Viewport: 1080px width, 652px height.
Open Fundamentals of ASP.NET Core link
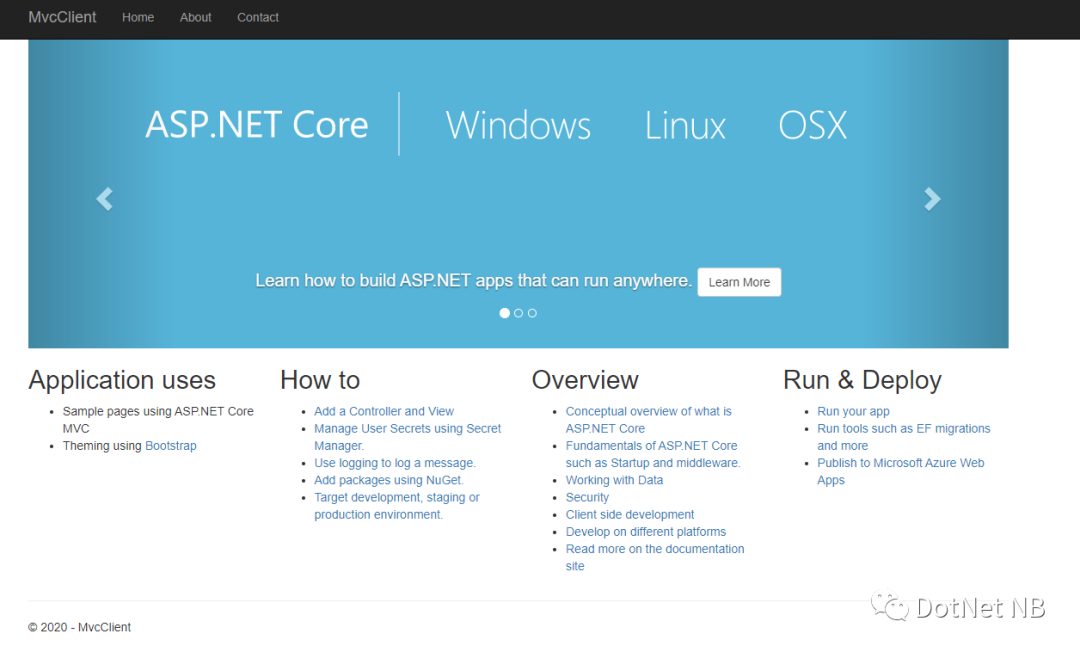tap(653, 454)
